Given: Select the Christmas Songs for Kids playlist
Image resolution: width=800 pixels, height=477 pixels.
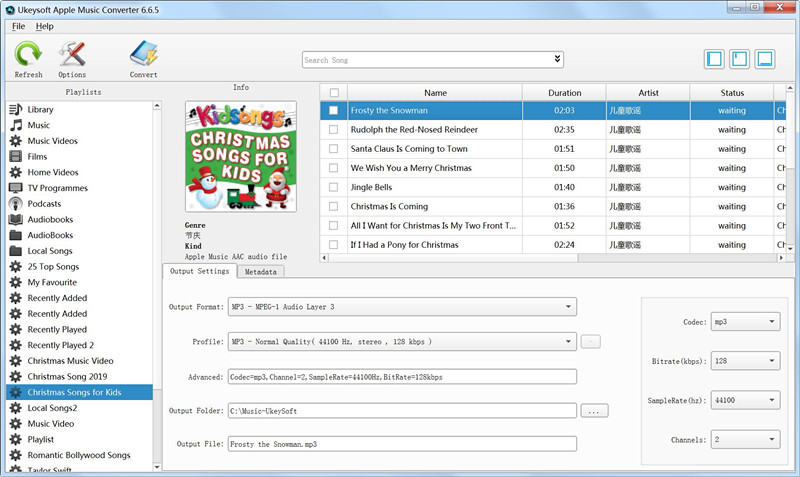Looking at the screenshot, I should click(79, 392).
